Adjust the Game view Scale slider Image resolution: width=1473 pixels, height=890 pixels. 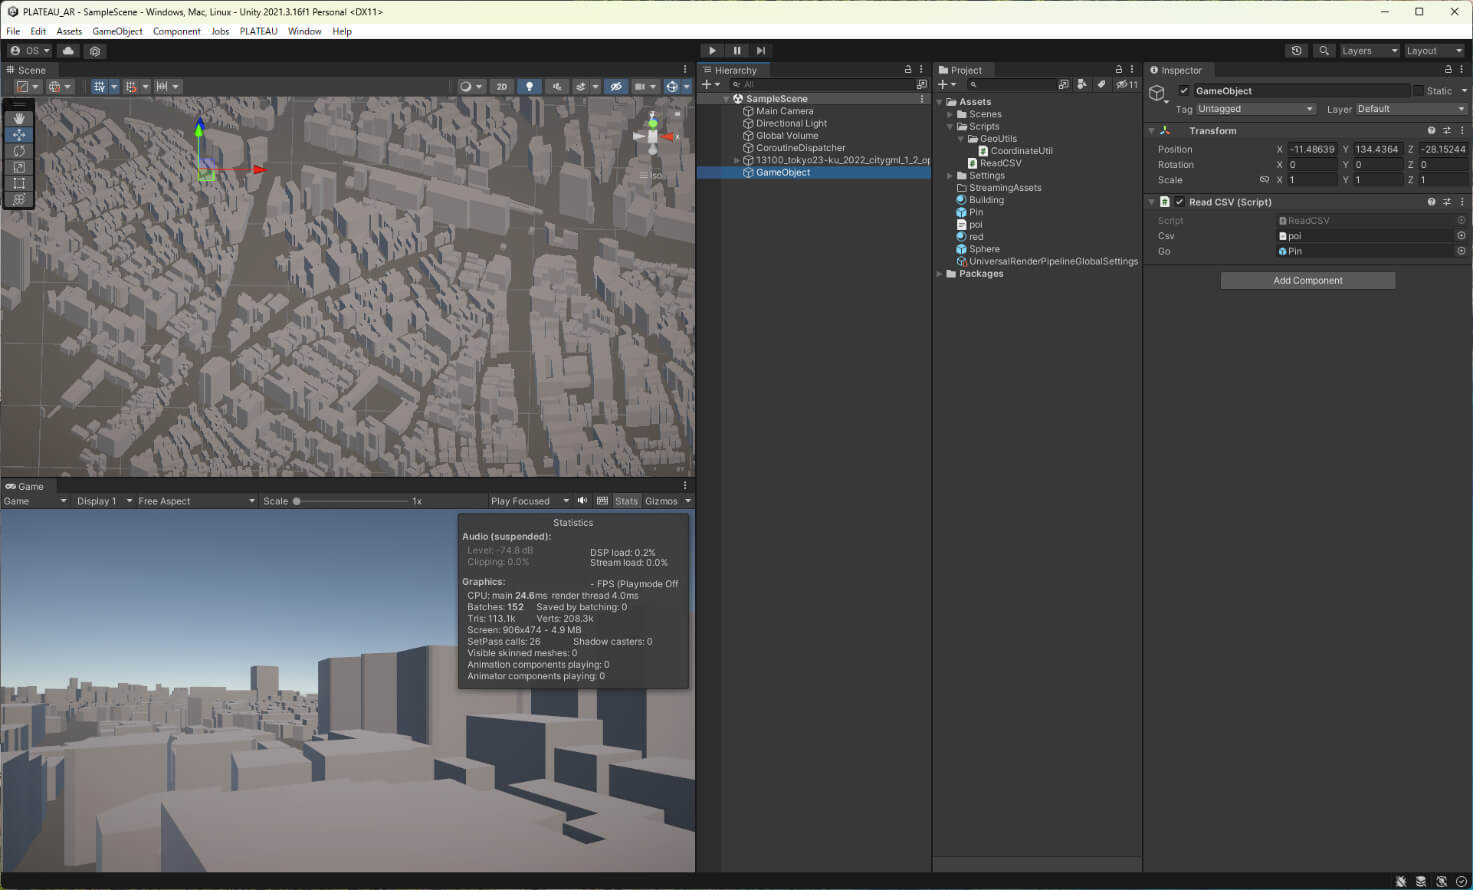pos(350,501)
